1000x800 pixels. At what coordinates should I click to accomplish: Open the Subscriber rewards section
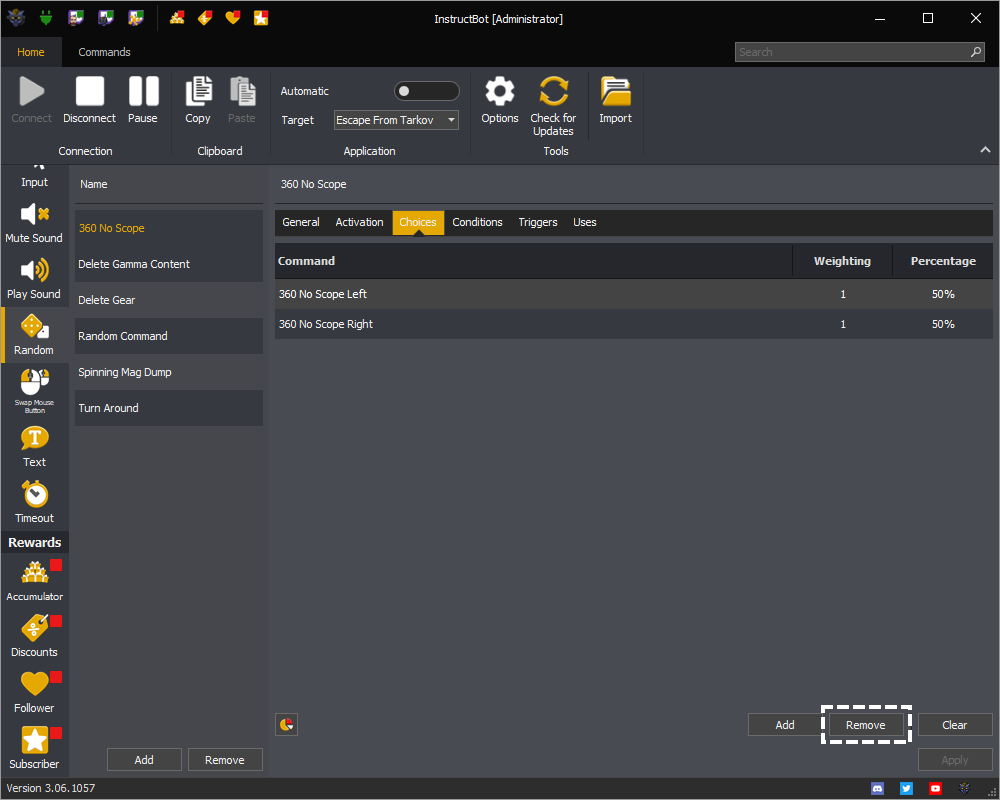pos(34,748)
